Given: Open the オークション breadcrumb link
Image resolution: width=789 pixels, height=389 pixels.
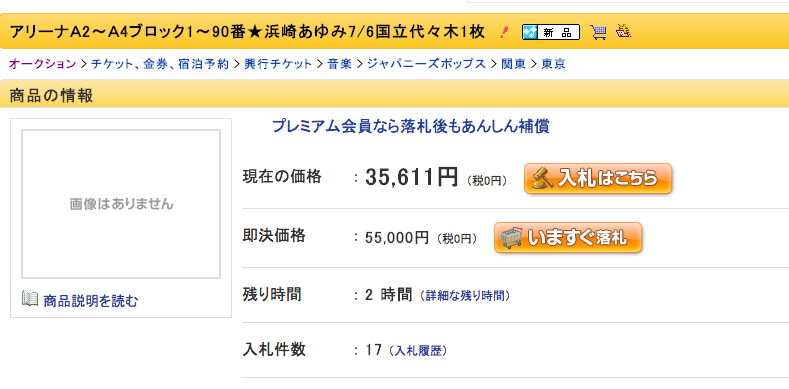Looking at the screenshot, I should 43,64.
